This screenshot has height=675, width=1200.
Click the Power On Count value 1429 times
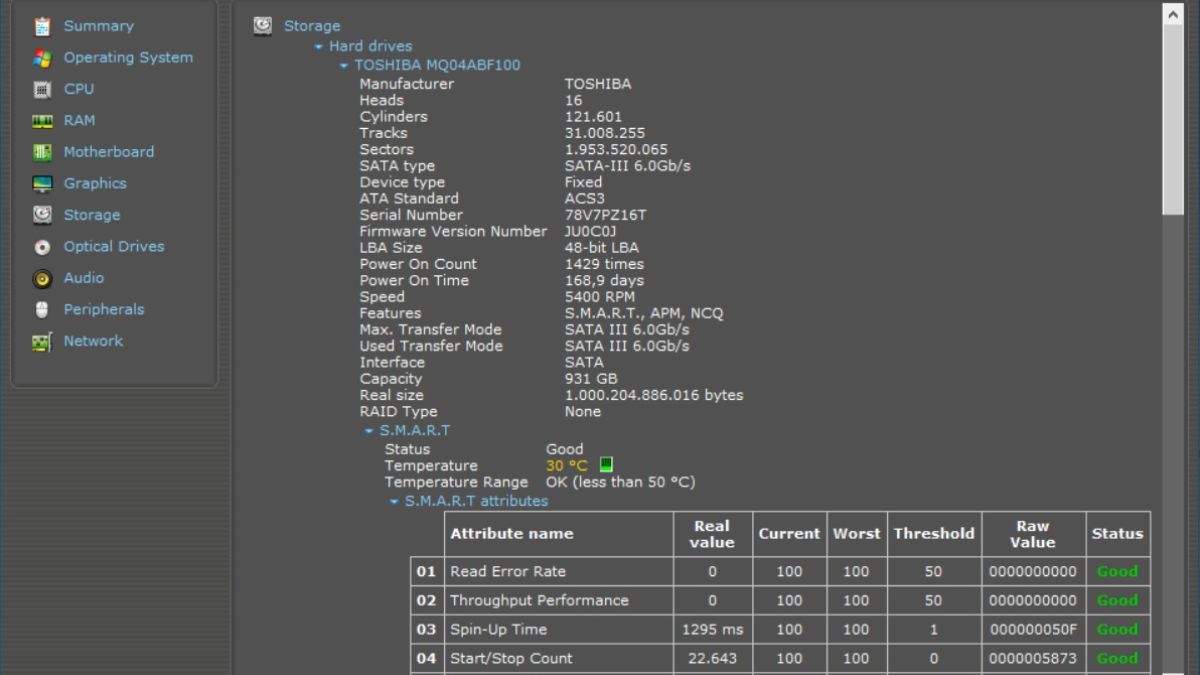(x=604, y=264)
